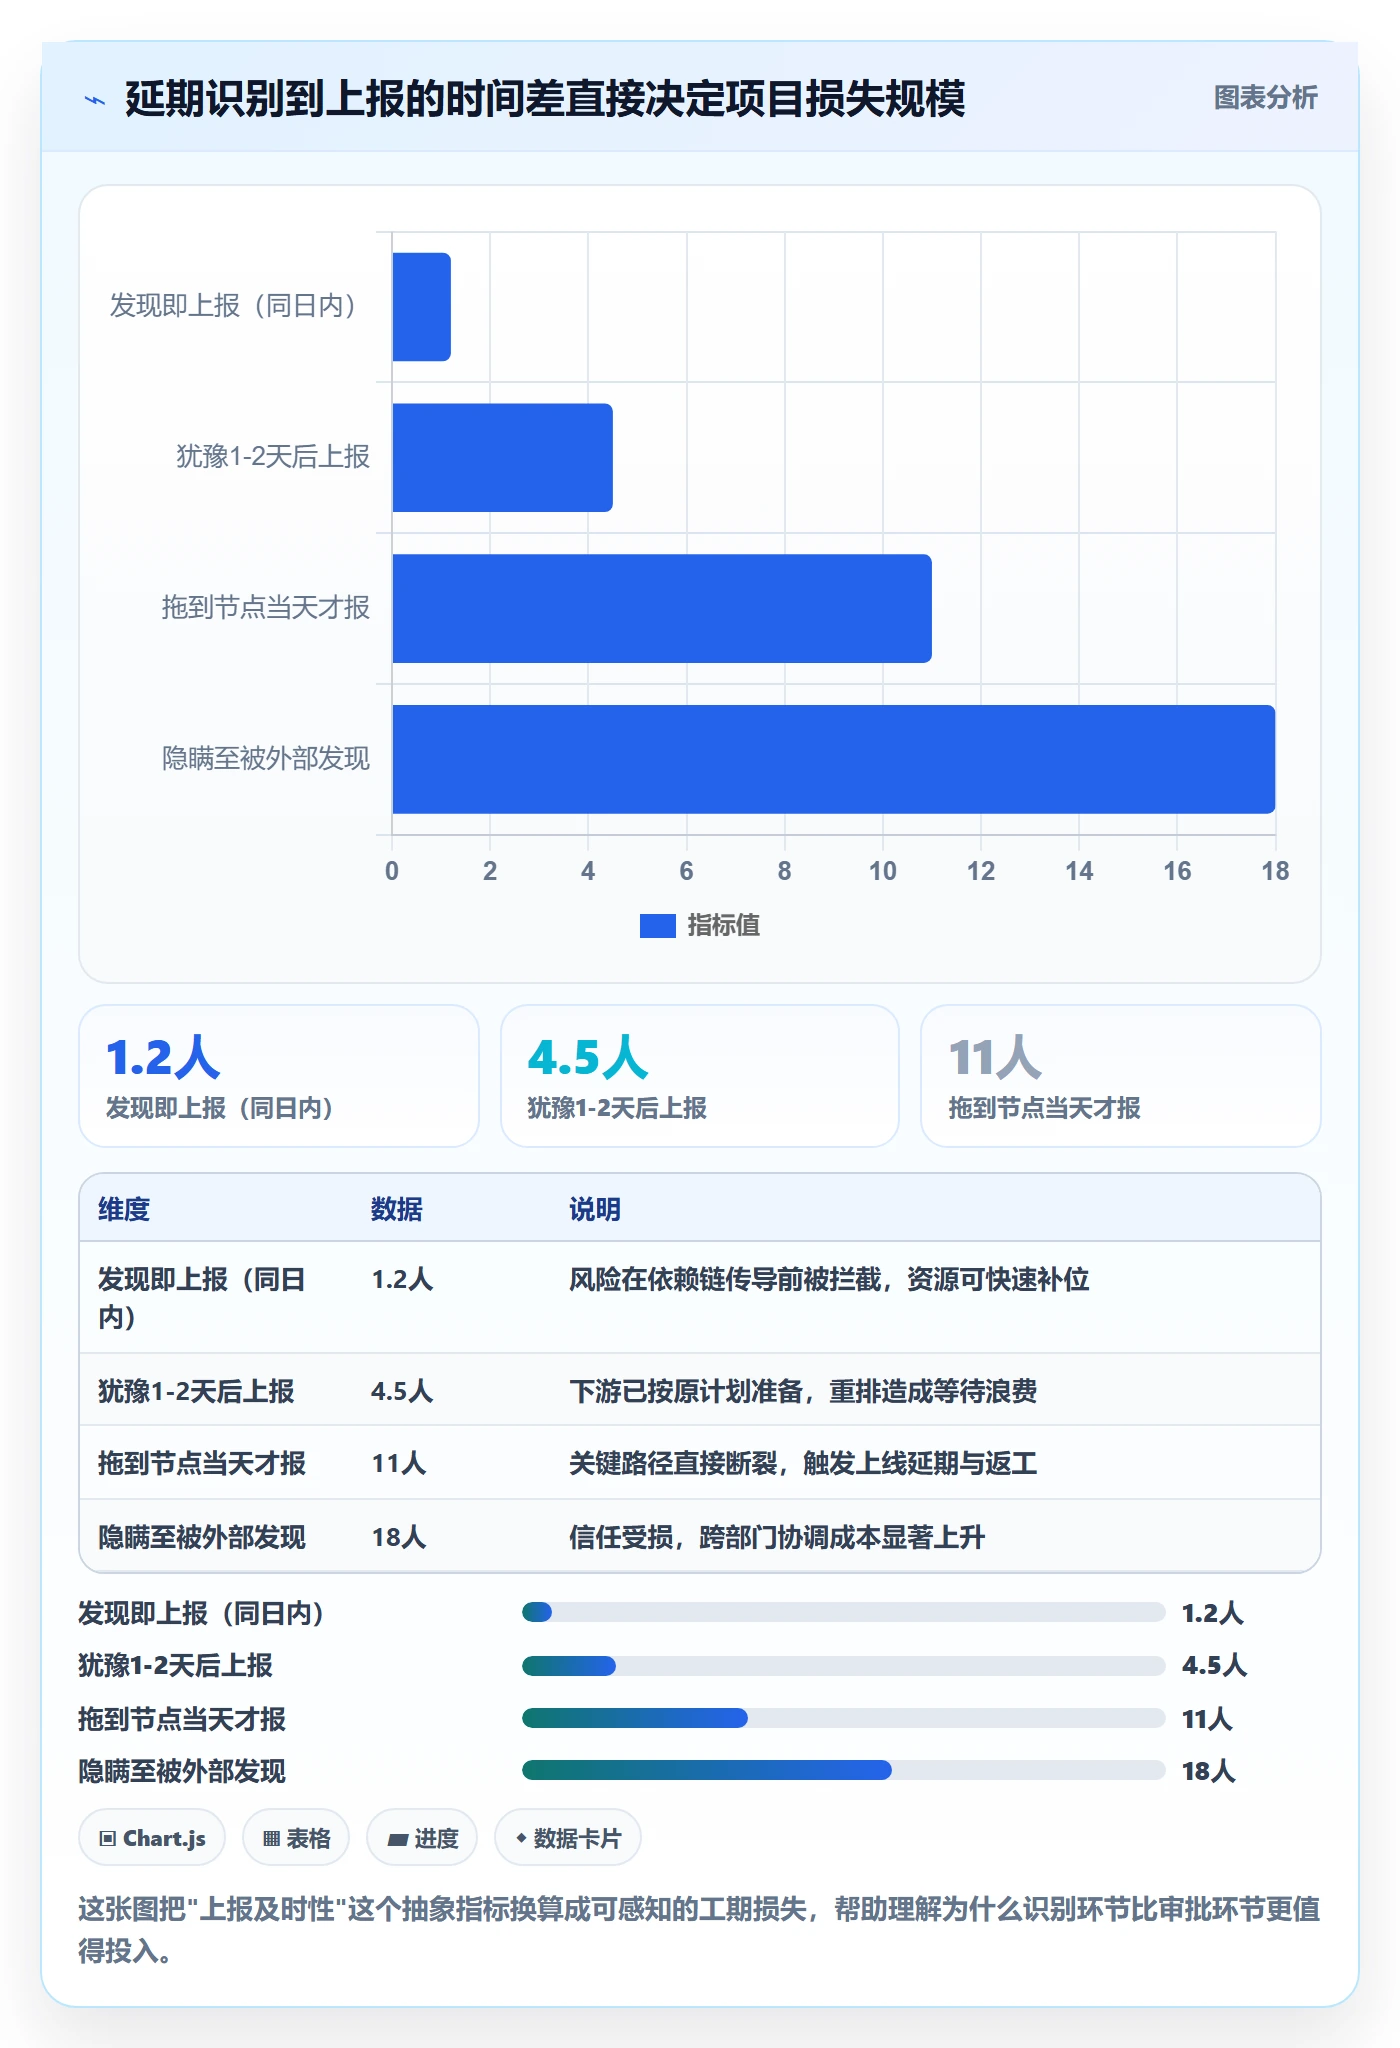Click the 1.2人 progress bar
1400x2048 pixels.
[x=843, y=1612]
